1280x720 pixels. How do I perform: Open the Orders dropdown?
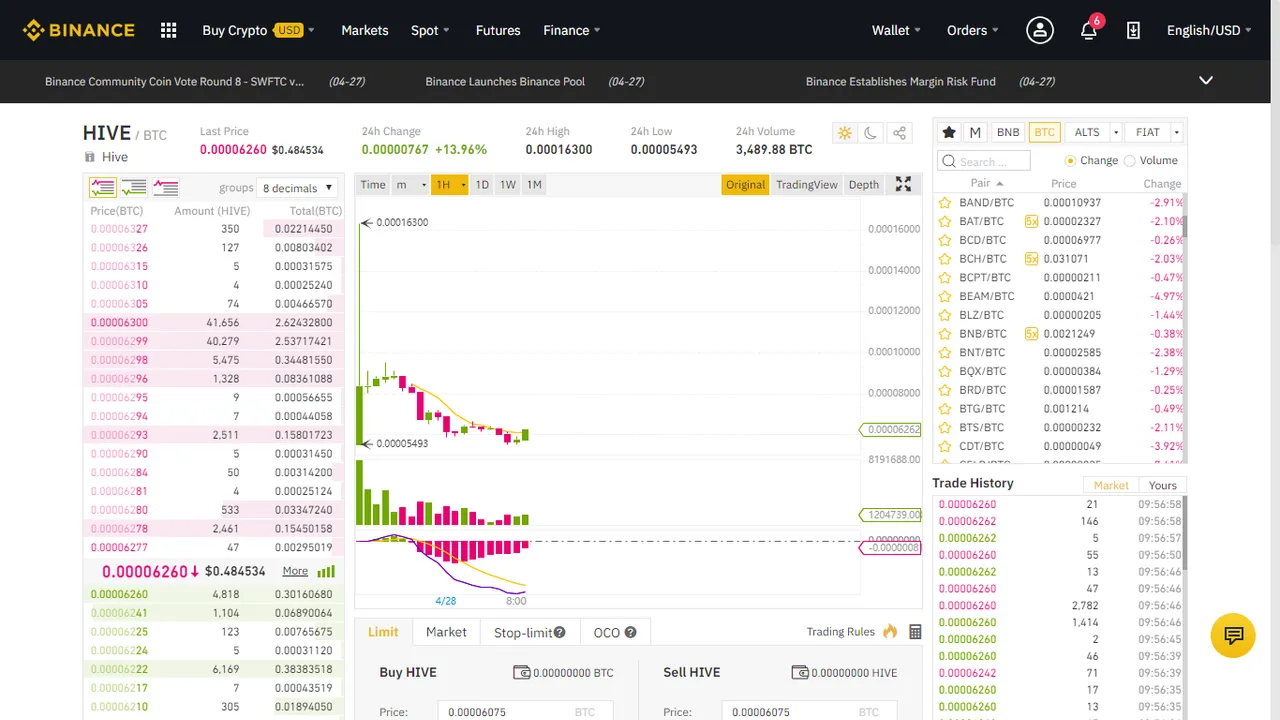(972, 30)
